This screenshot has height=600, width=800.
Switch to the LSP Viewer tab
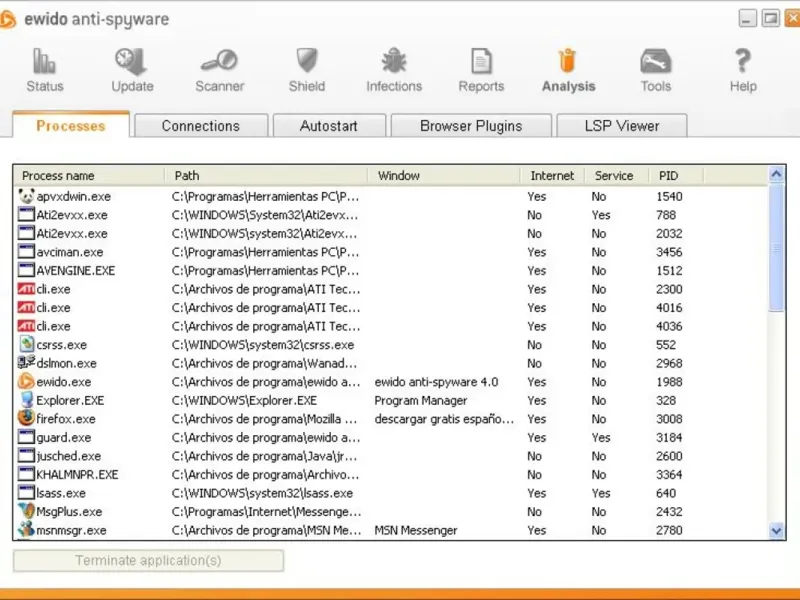coord(622,126)
